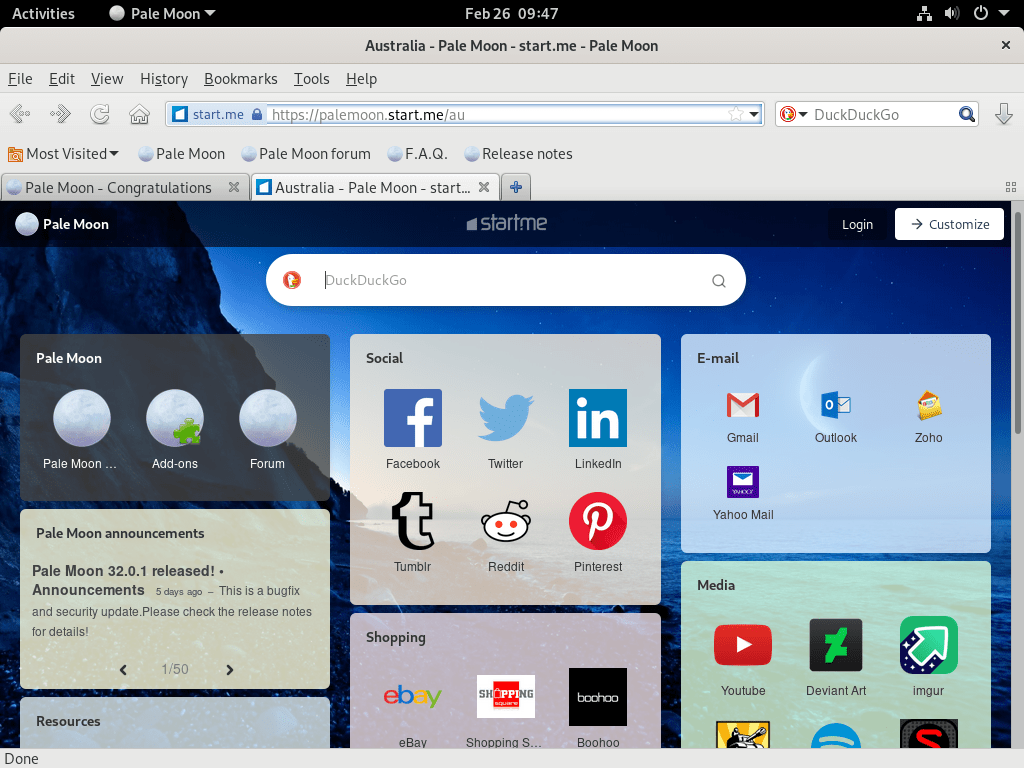The height and width of the screenshot is (768, 1024).
Task: Open the File menu
Action: pyautogui.click(x=20, y=79)
